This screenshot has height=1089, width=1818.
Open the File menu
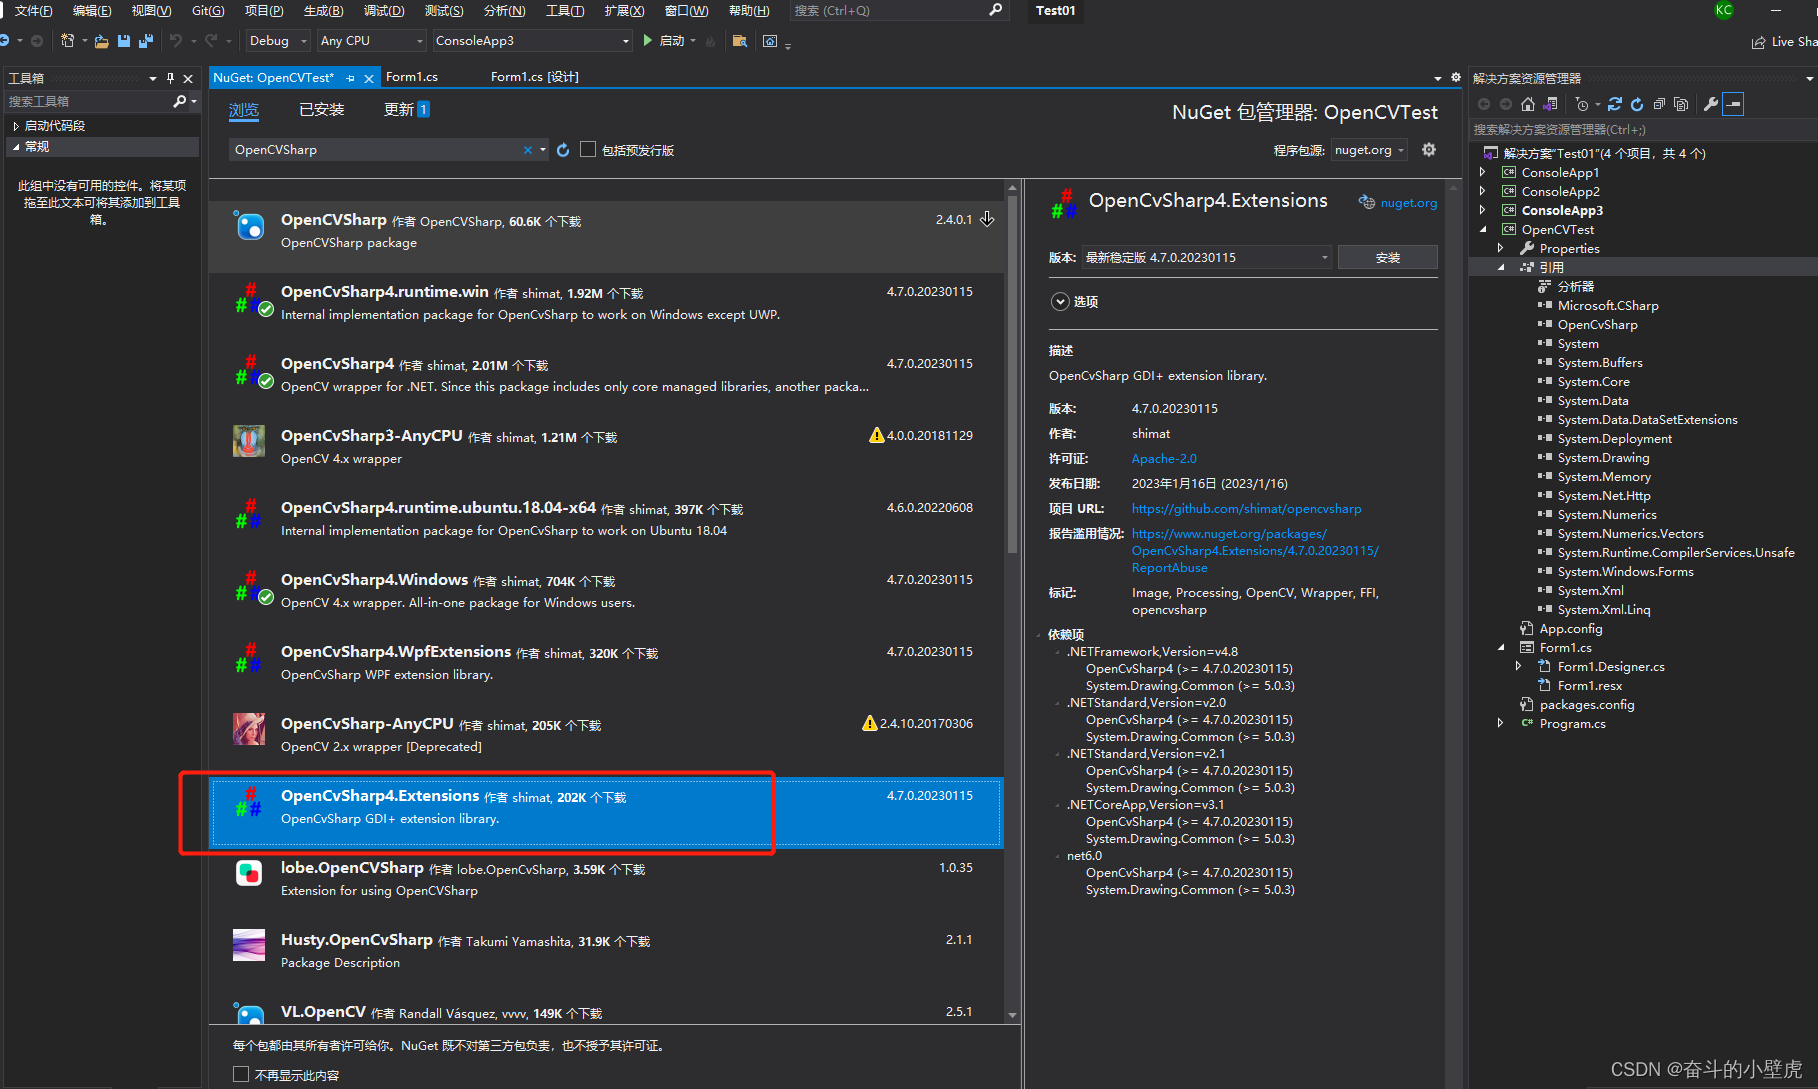tap(33, 10)
